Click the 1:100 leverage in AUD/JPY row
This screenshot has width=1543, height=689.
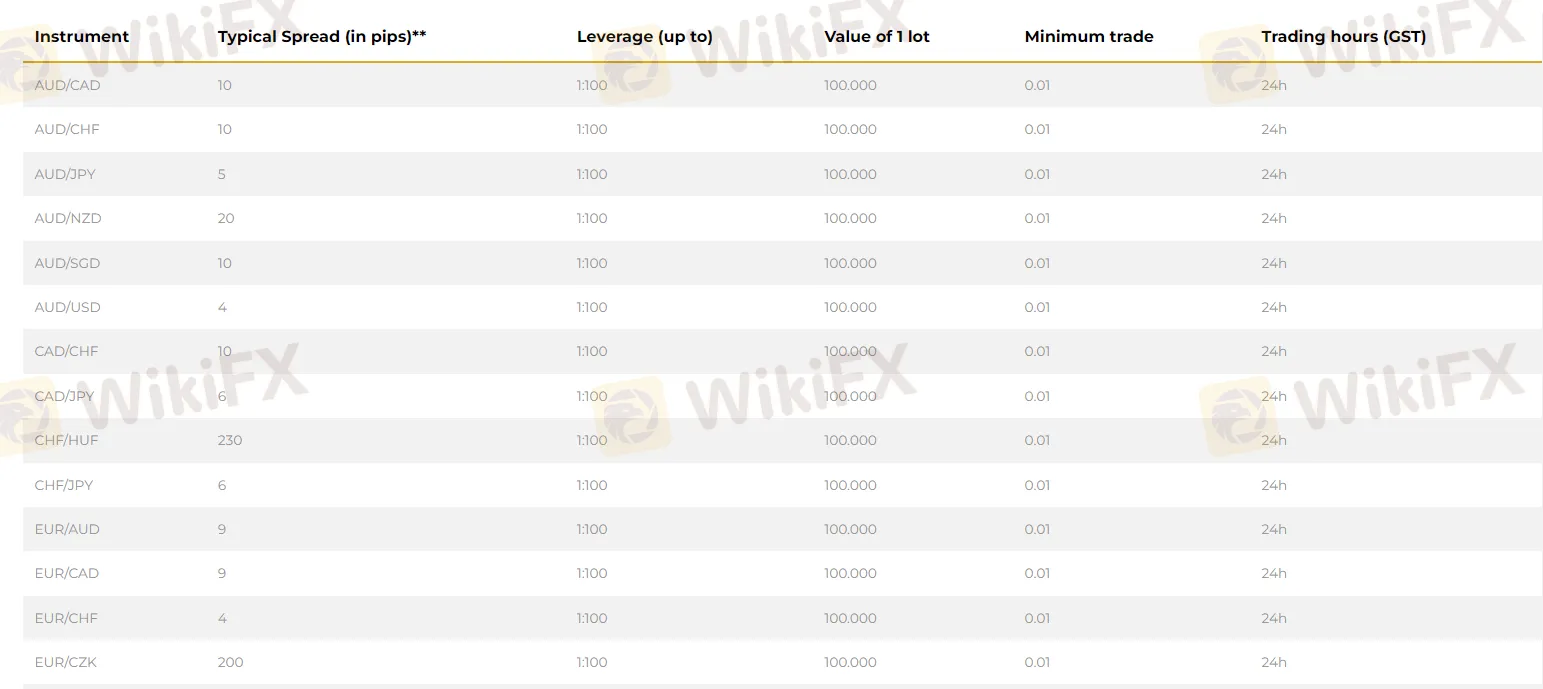[592, 175]
